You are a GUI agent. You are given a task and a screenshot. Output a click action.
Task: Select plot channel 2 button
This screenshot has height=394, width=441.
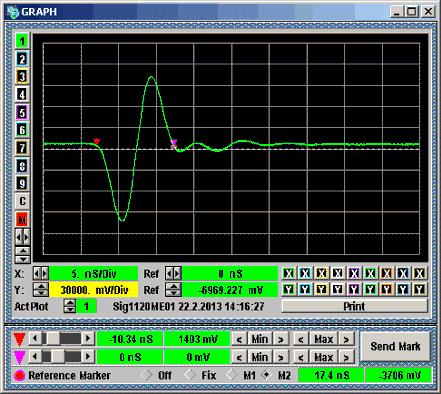[x=22, y=59]
